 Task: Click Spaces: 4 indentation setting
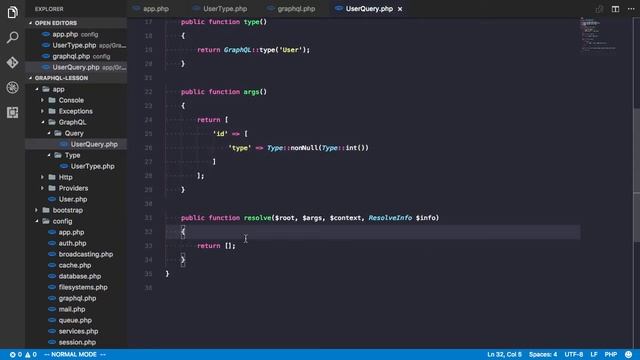click(x=543, y=354)
